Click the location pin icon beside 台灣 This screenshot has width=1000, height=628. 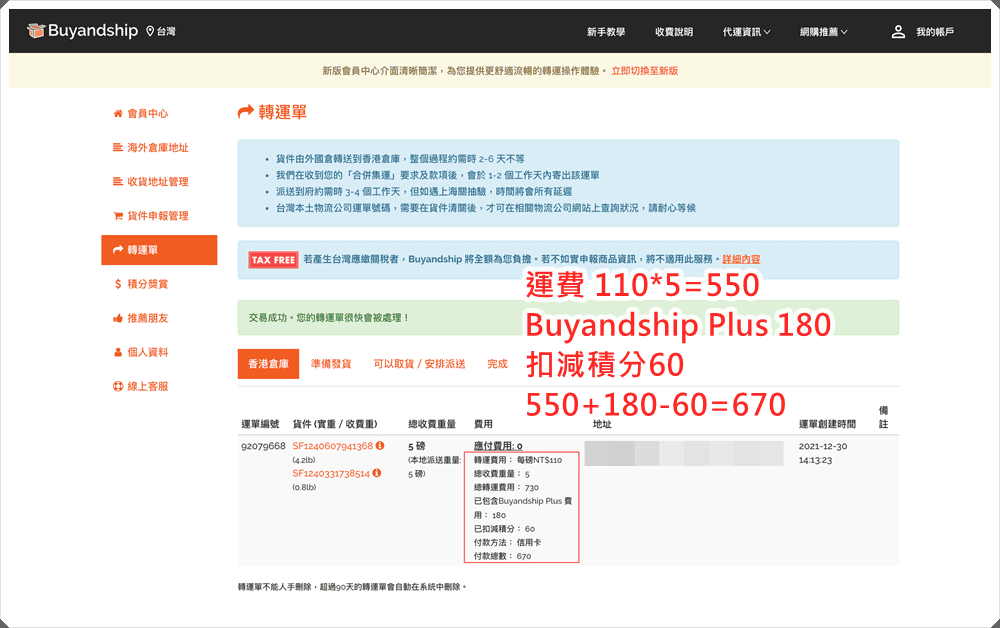coord(150,32)
